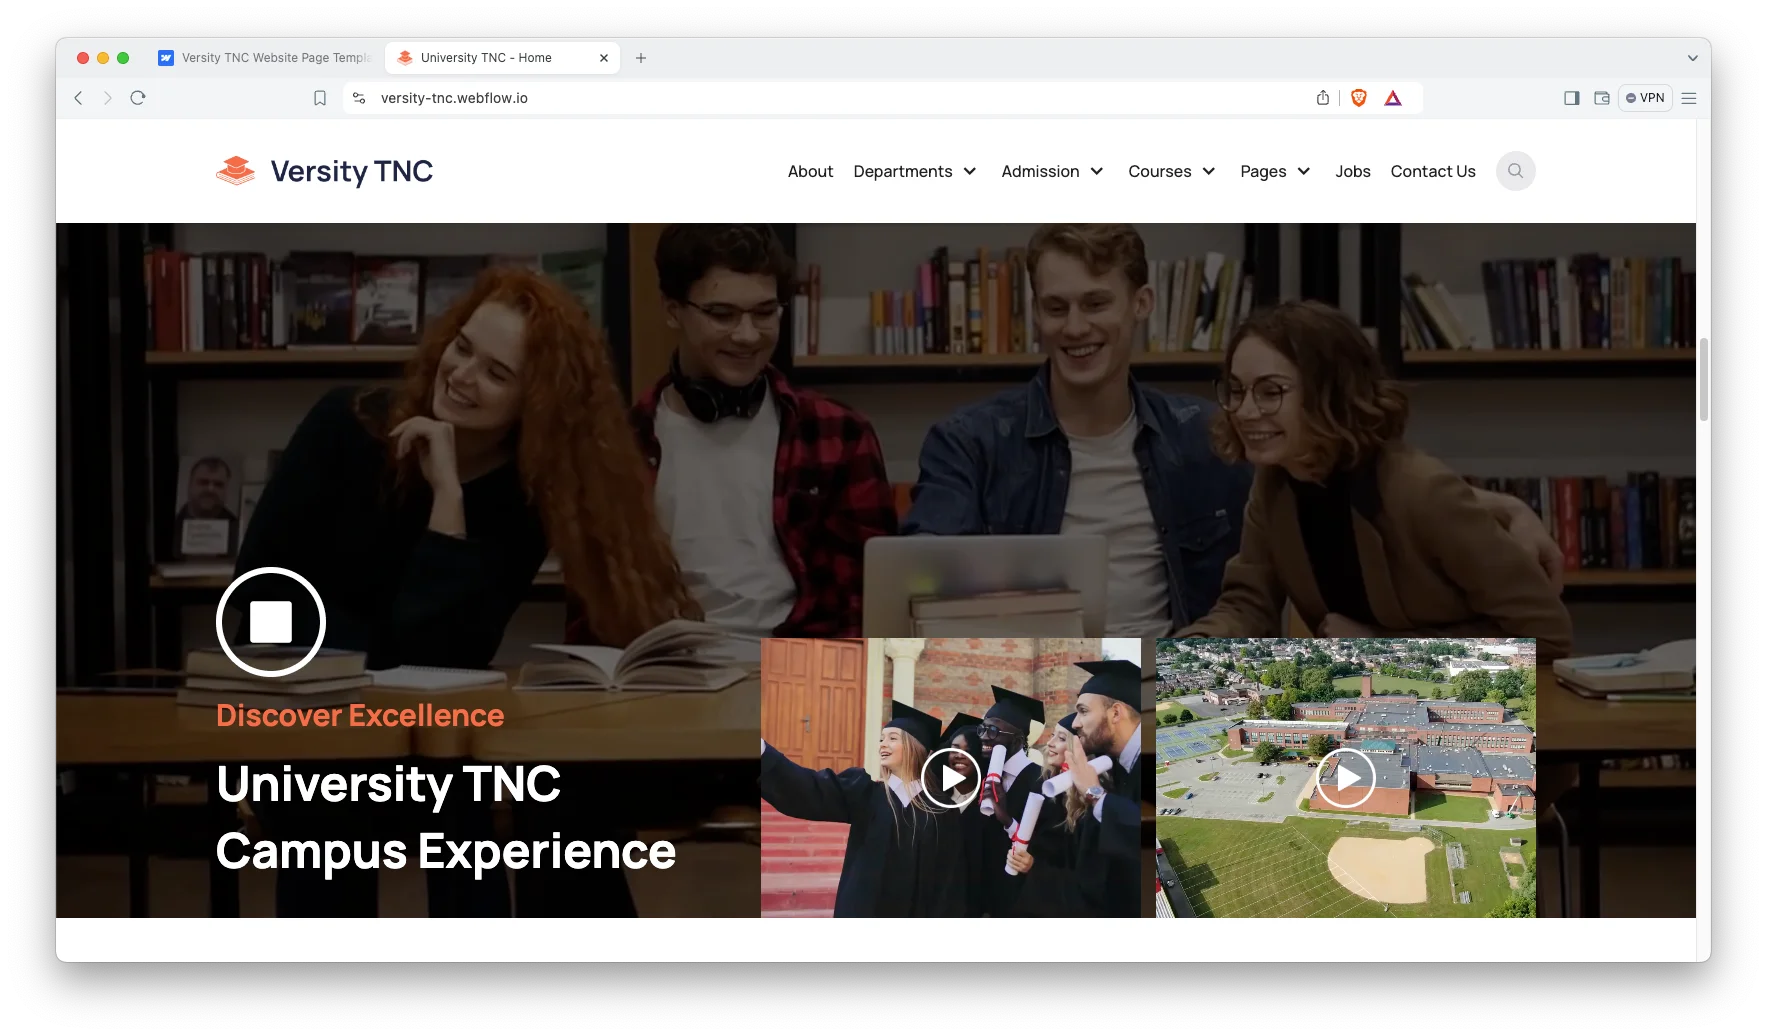Open the browser hamburger menu
Viewport: 1767px width, 1036px height.
[x=1689, y=98]
